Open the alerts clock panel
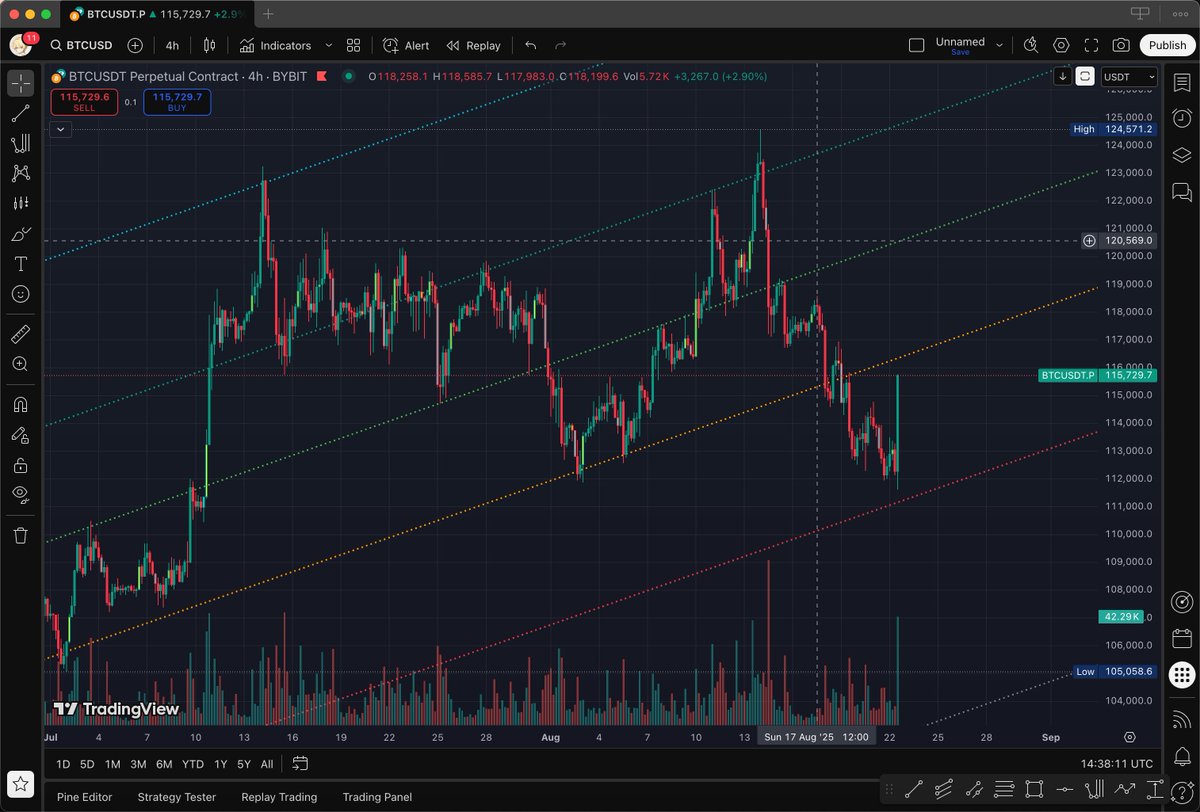Viewport: 1200px width, 812px height. [1181, 118]
